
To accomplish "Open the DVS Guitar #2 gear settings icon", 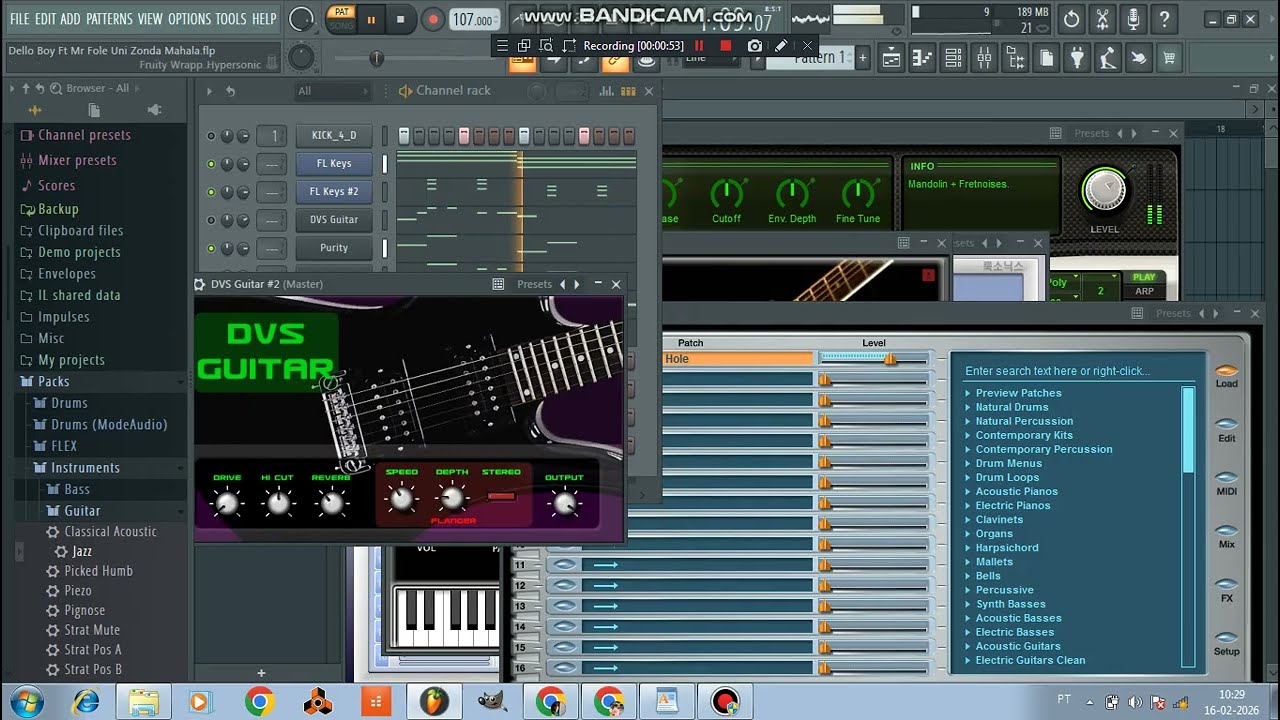I will point(200,284).
